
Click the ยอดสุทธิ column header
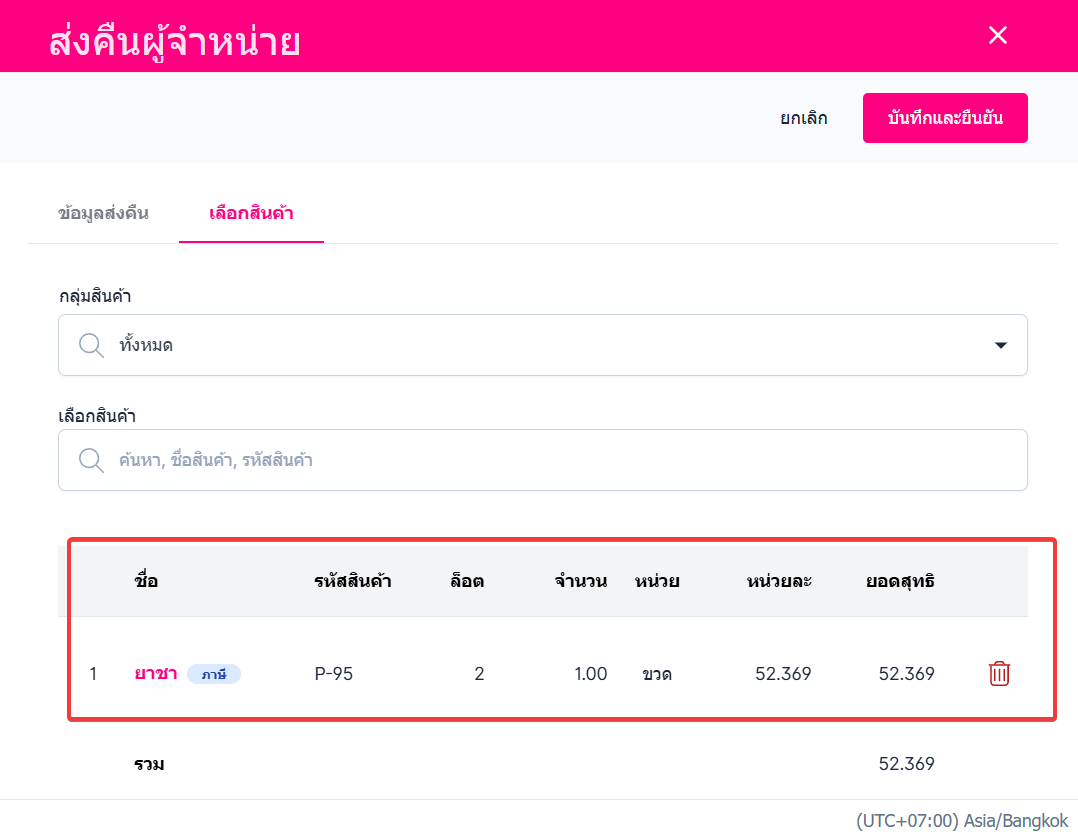pos(900,581)
